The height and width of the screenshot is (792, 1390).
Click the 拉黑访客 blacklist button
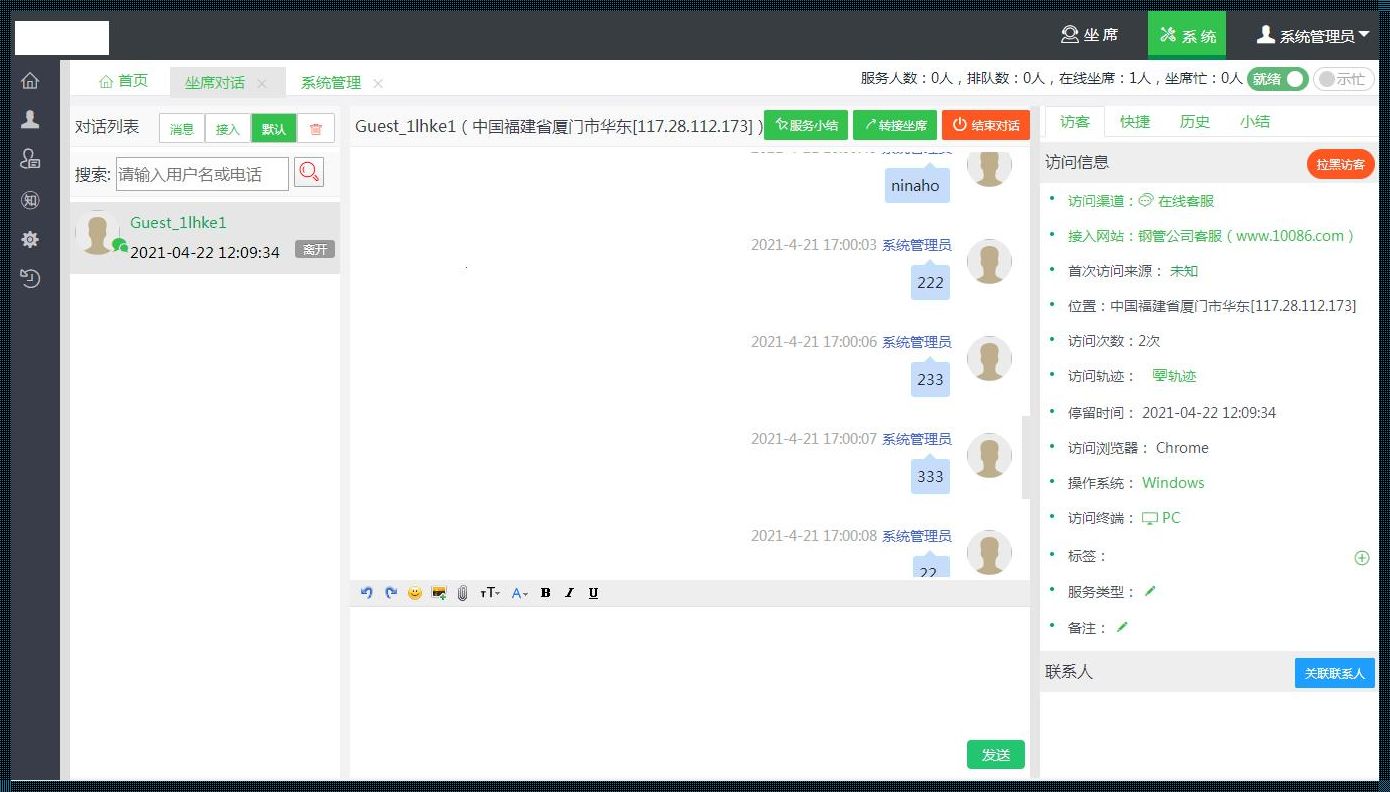tap(1341, 164)
